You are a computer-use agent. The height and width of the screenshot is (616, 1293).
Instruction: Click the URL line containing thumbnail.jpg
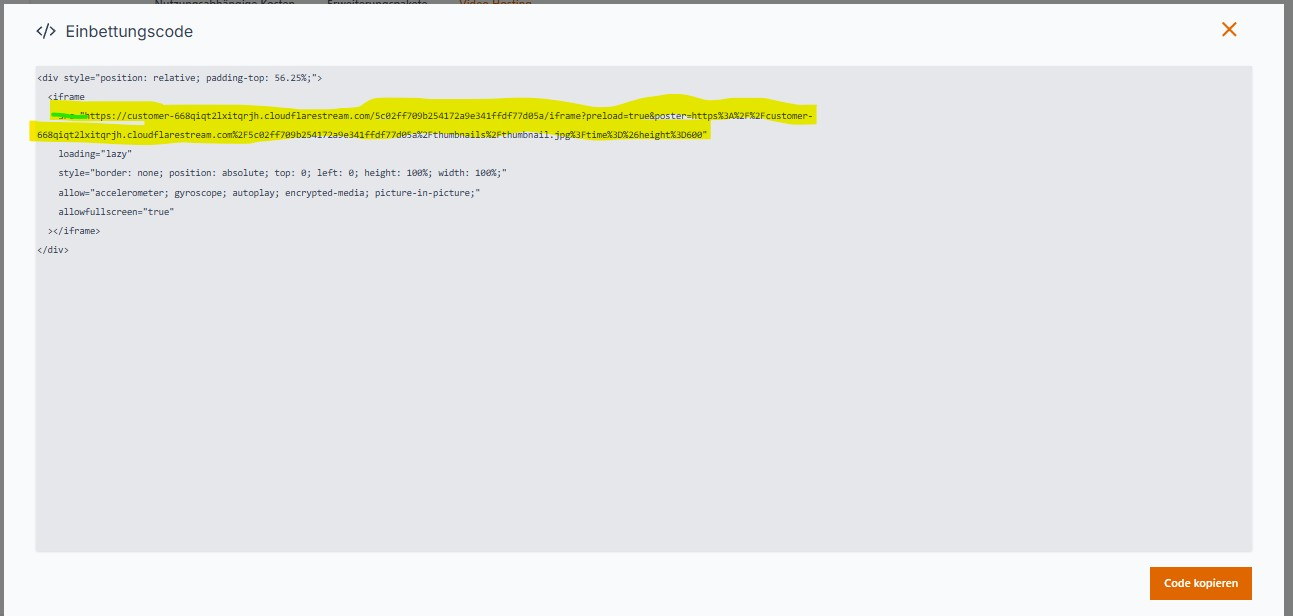click(373, 135)
